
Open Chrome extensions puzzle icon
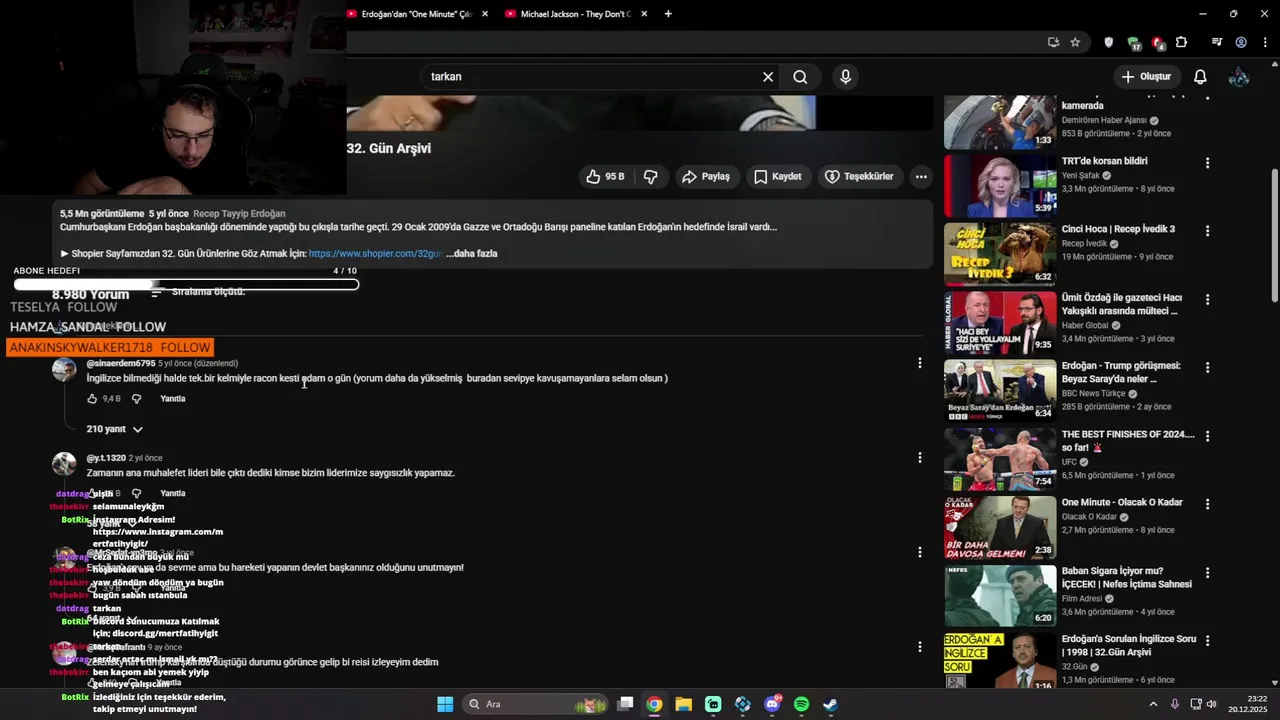click(1182, 42)
